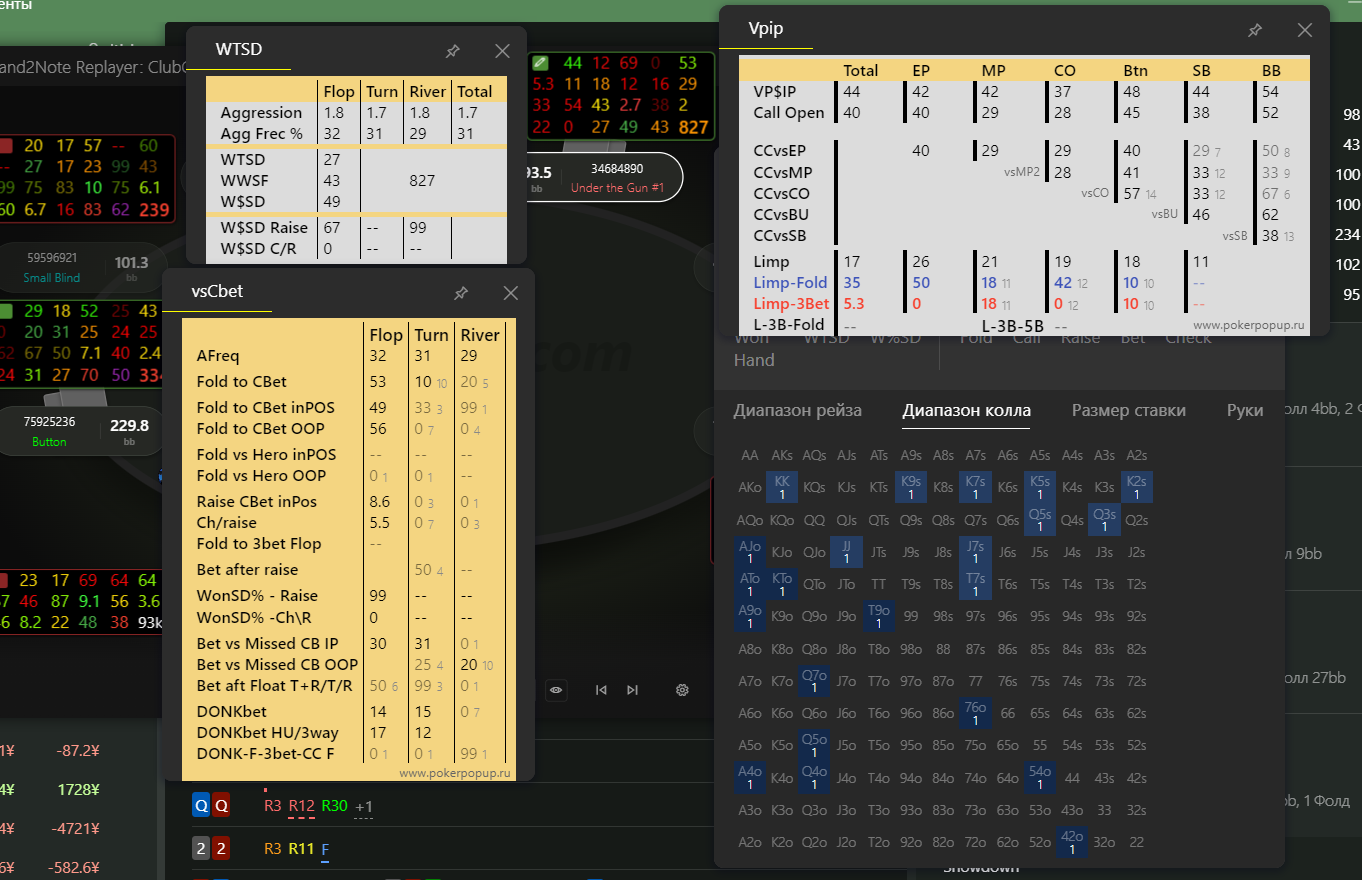The height and width of the screenshot is (880, 1362).
Task: Select 42o cell in range matrix
Action: 1072,842
